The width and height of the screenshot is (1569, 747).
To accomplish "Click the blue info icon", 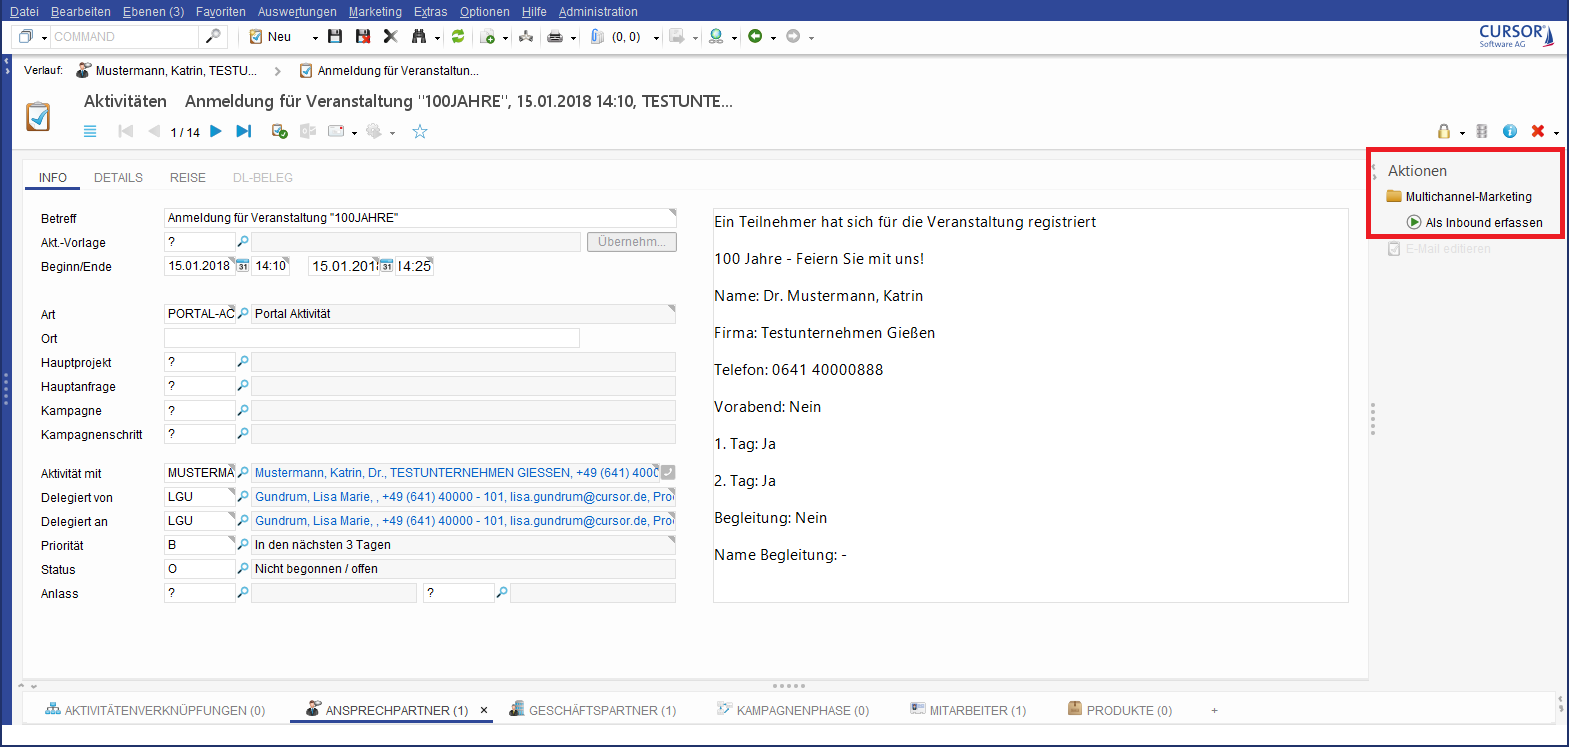I will [1510, 131].
